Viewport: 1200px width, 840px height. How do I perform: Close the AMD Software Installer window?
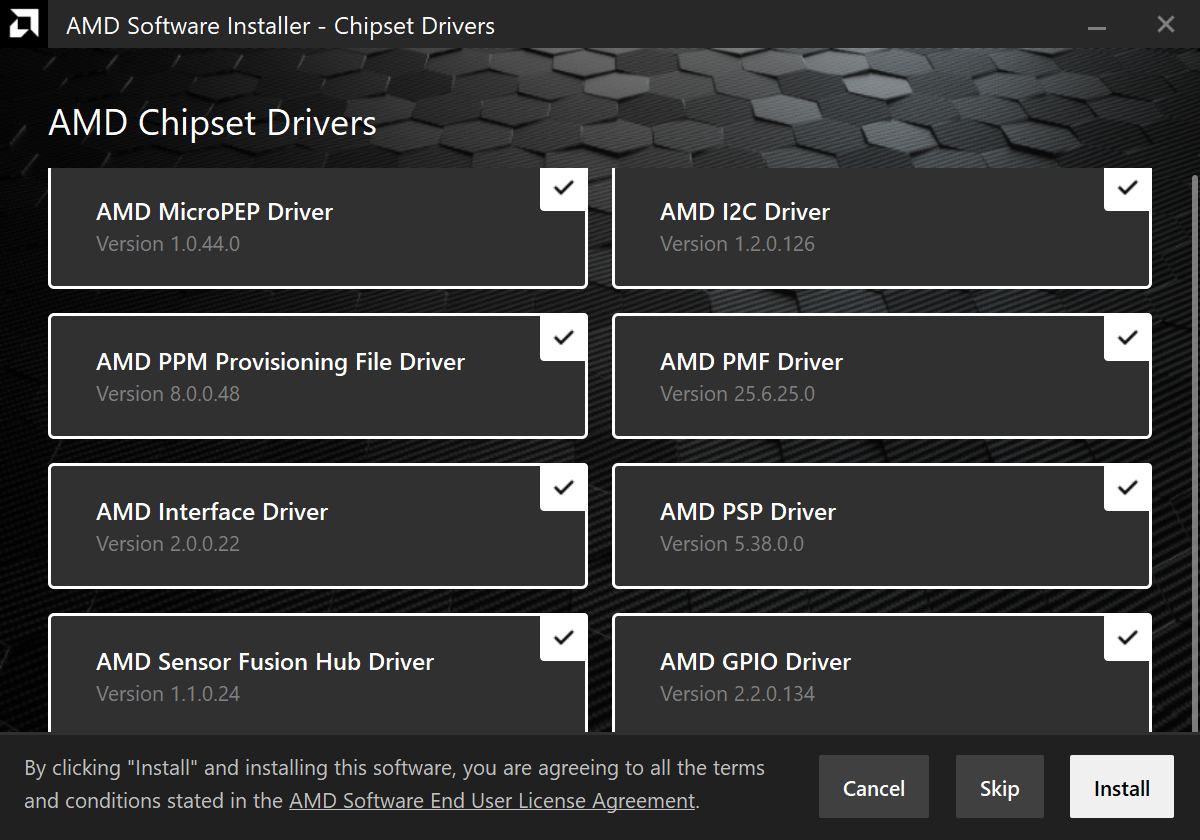coord(1165,24)
